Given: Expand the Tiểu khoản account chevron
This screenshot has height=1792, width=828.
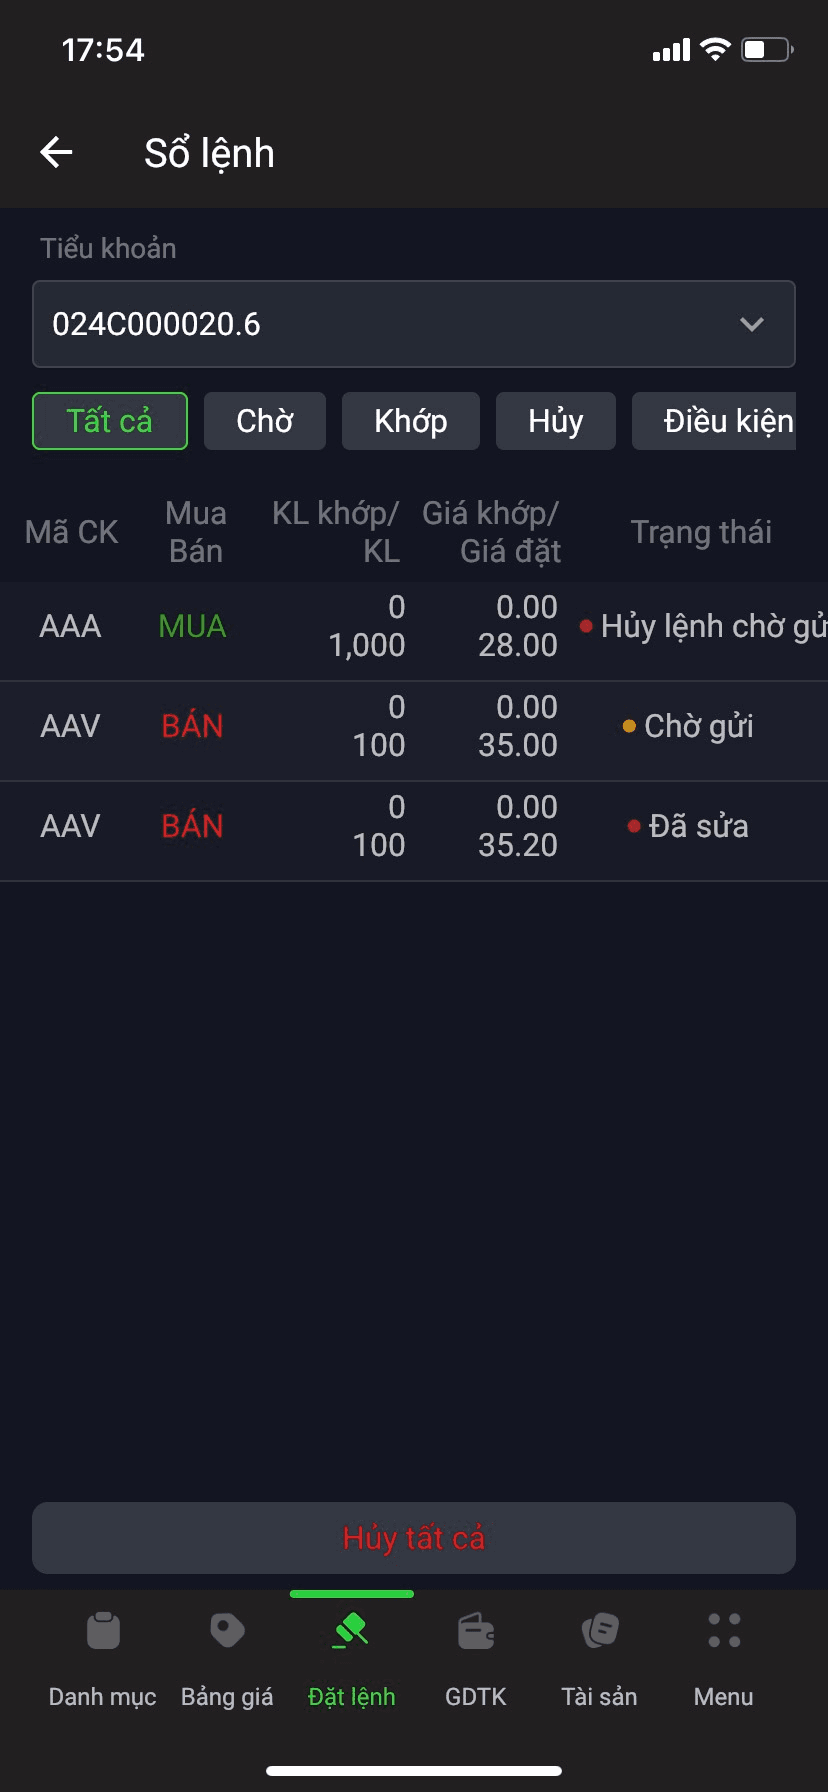Looking at the screenshot, I should pos(752,324).
